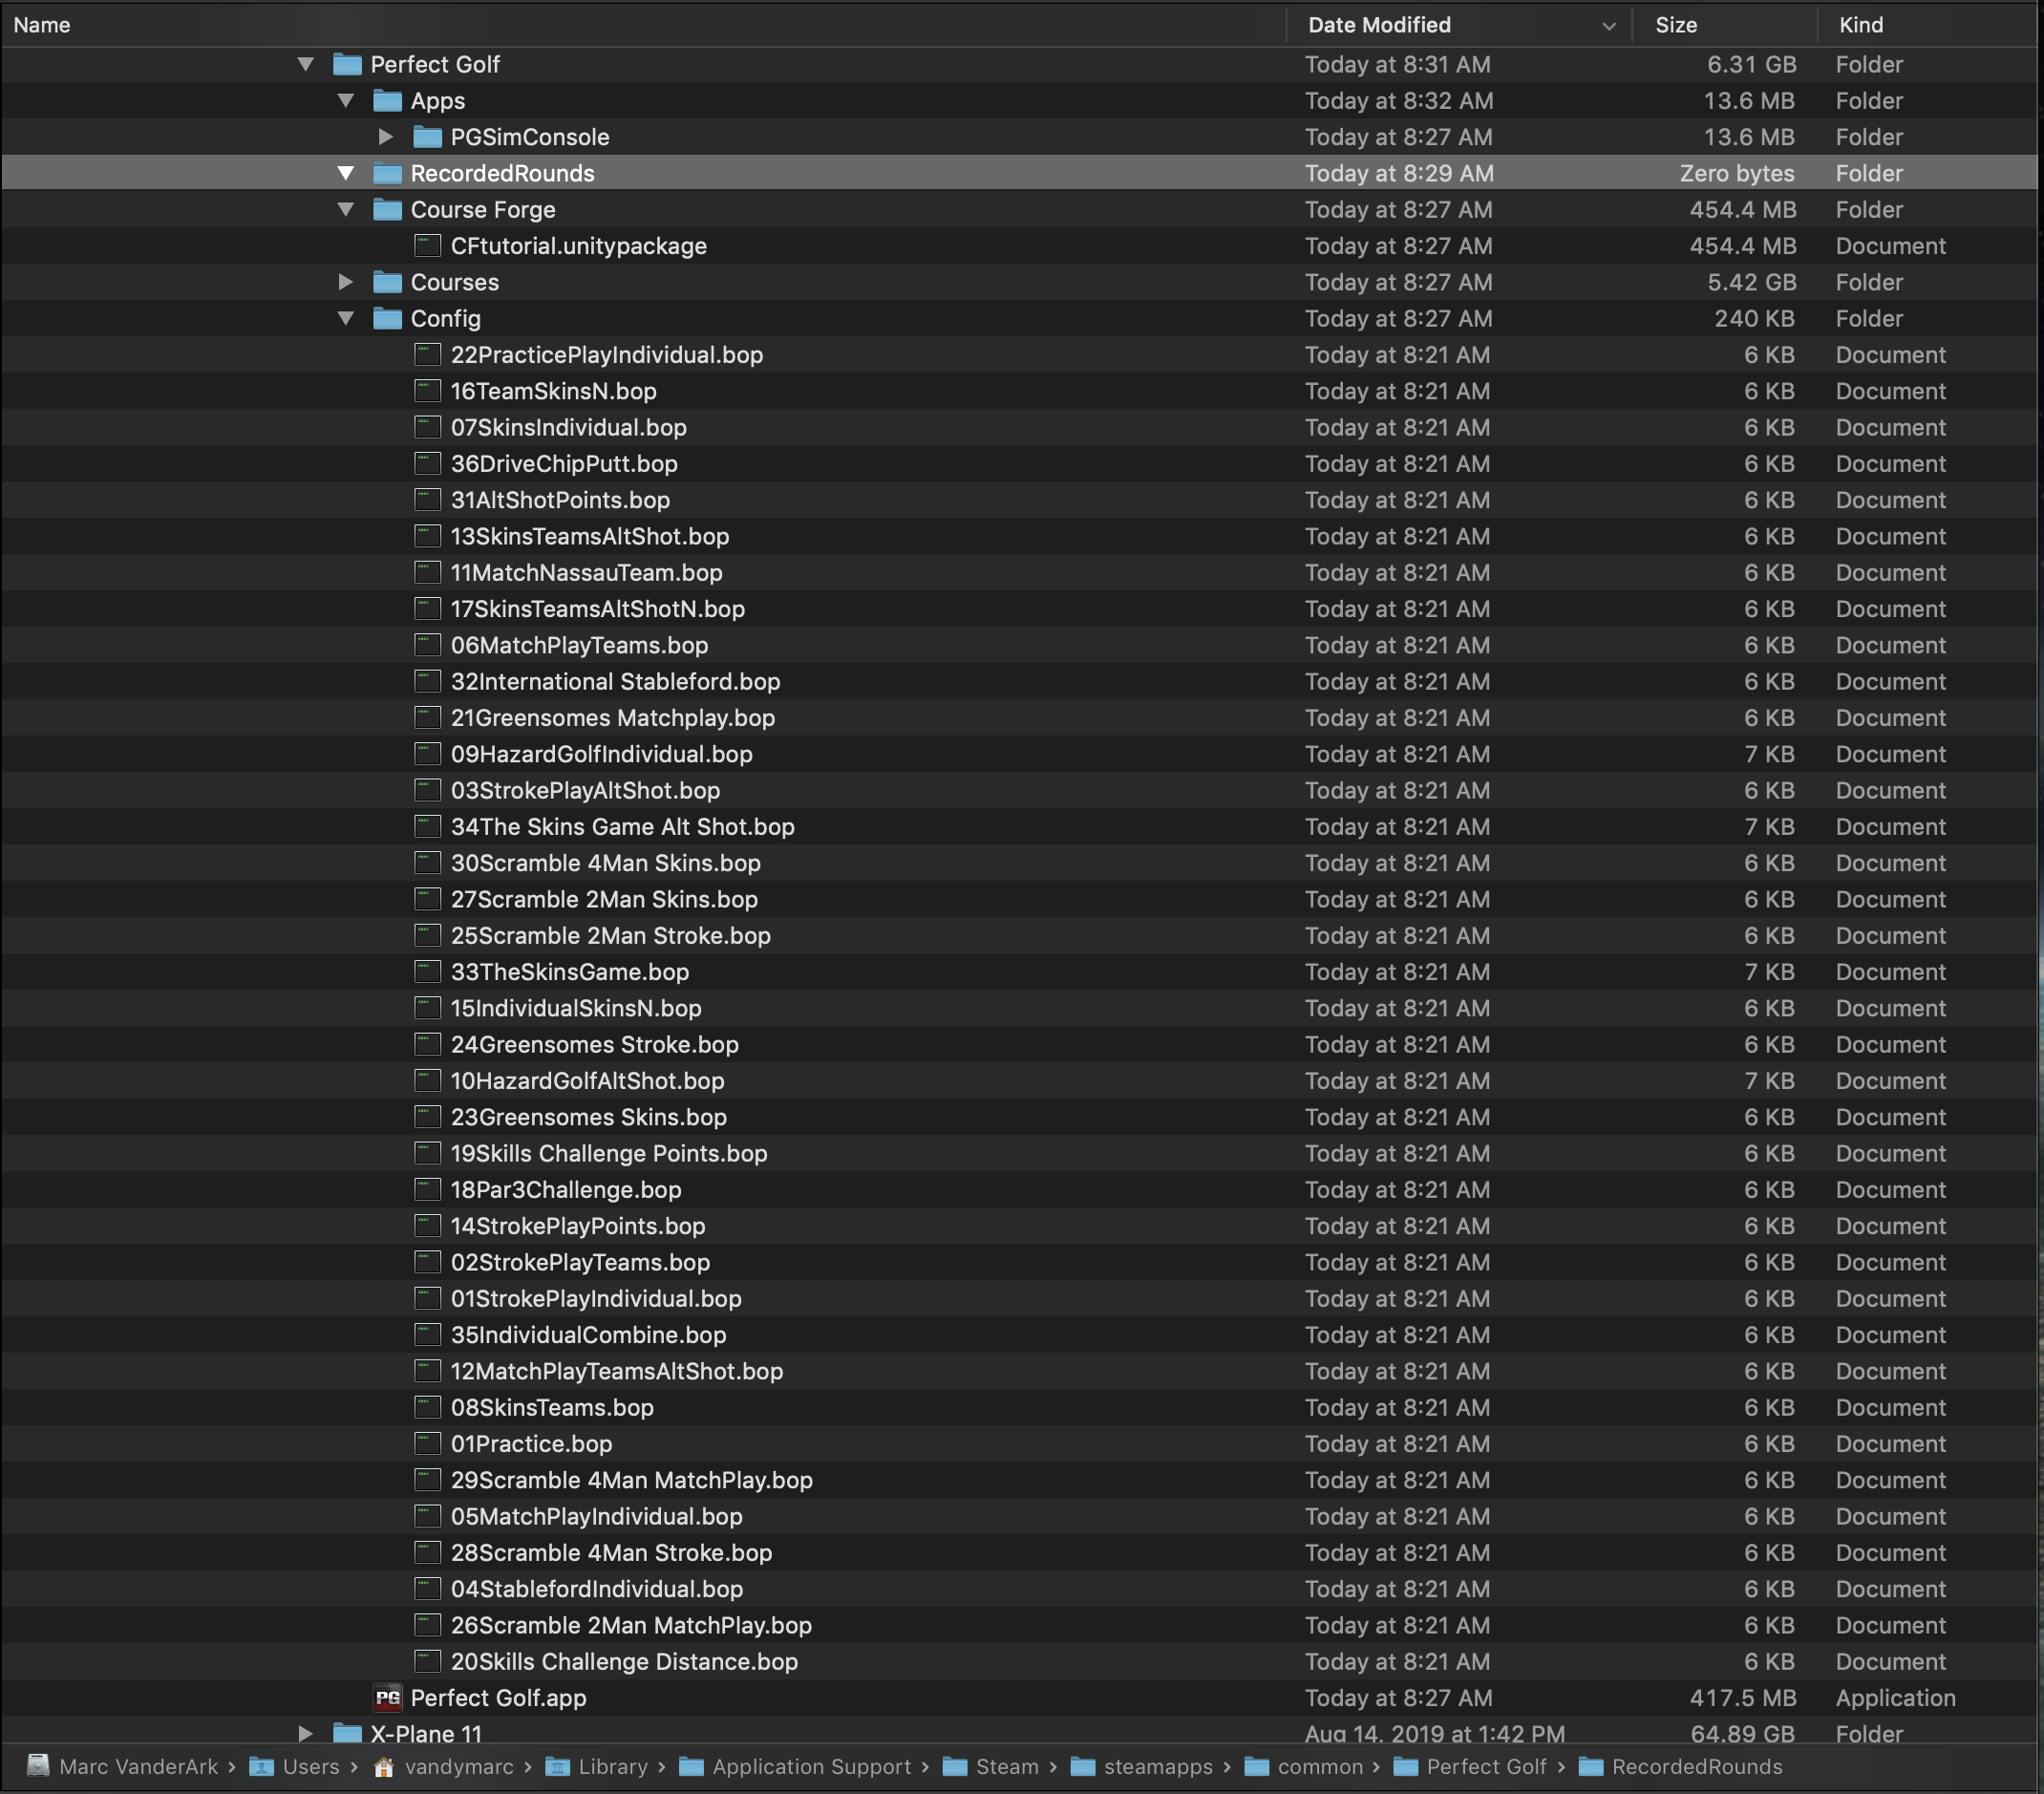Expand the X-Plane 11 folder
Viewport: 2044px width, 1794px height.
point(306,1733)
